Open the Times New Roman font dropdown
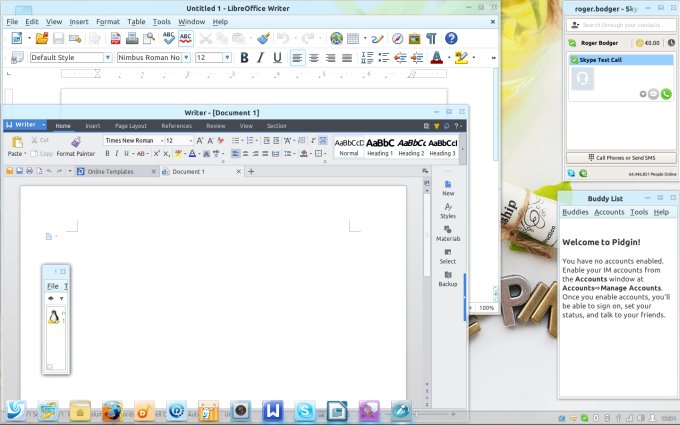This screenshot has height=425, width=680. pyautogui.click(x=158, y=141)
